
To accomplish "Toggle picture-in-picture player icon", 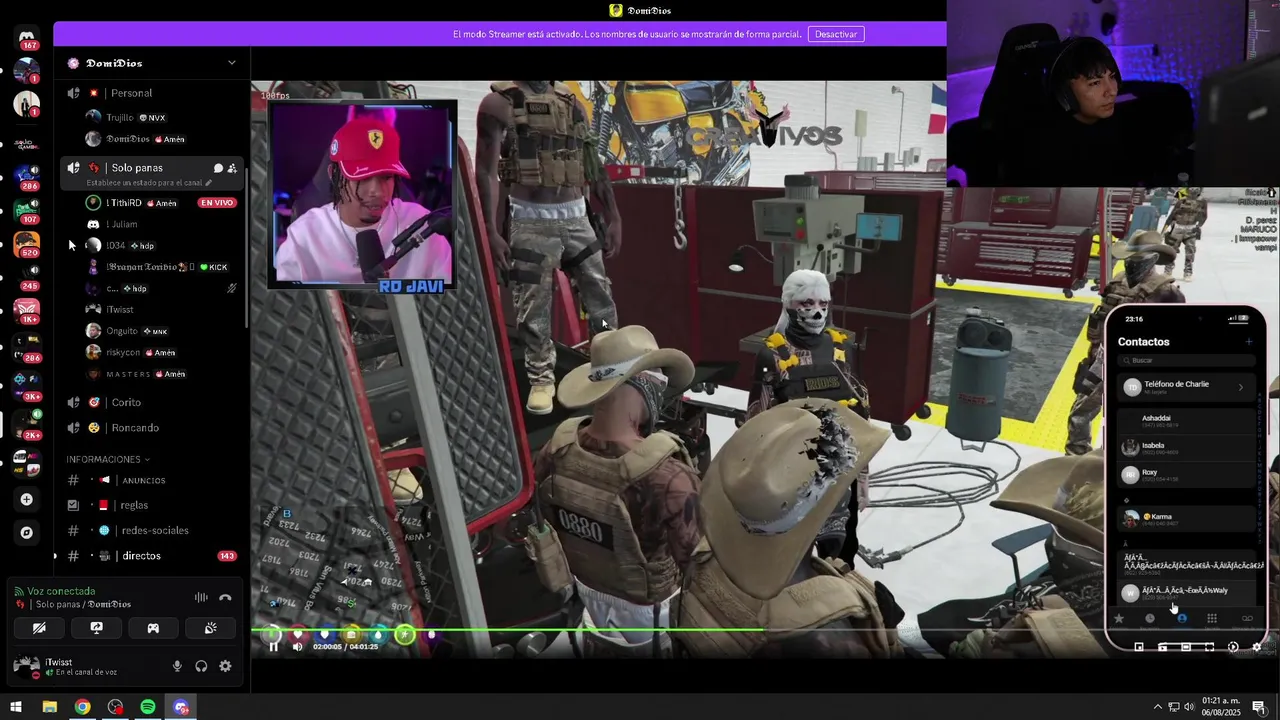I will tap(1139, 647).
